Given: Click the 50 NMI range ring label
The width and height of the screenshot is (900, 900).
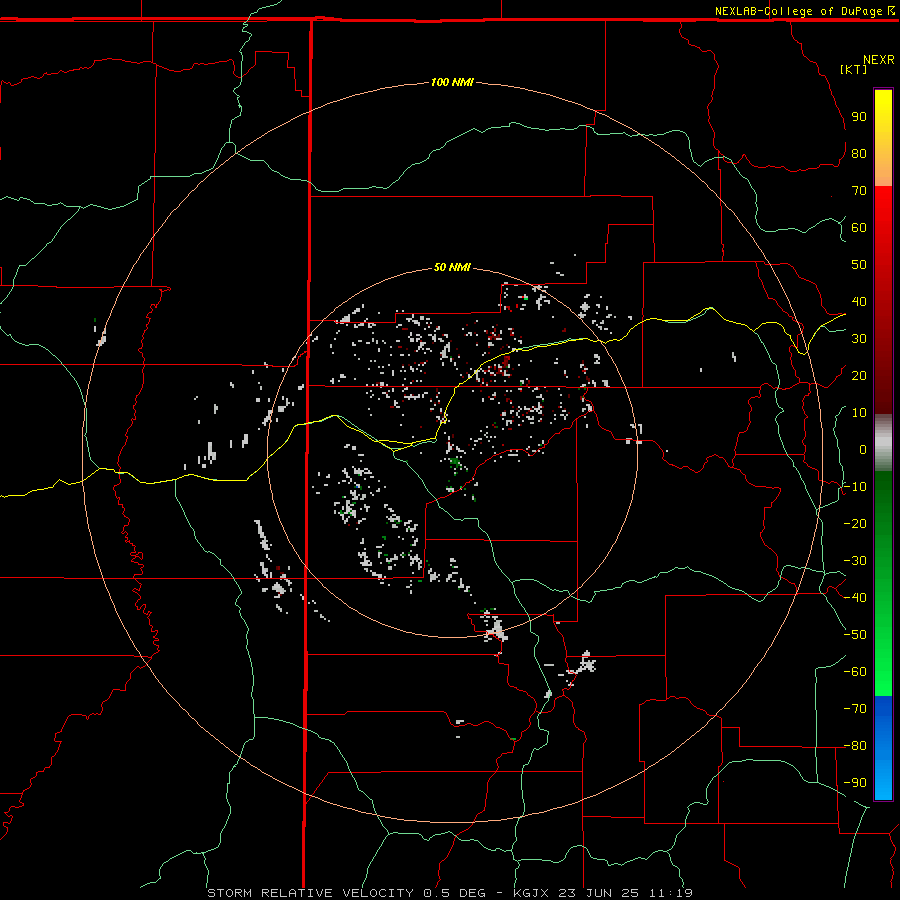Looking at the screenshot, I should coord(452,267).
